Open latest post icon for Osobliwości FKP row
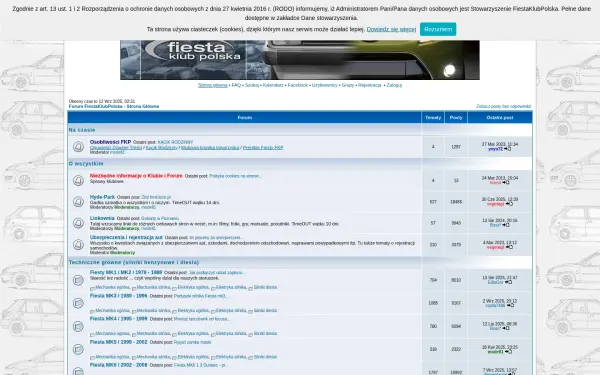Viewport: 600px width, 375px height. (x=508, y=149)
